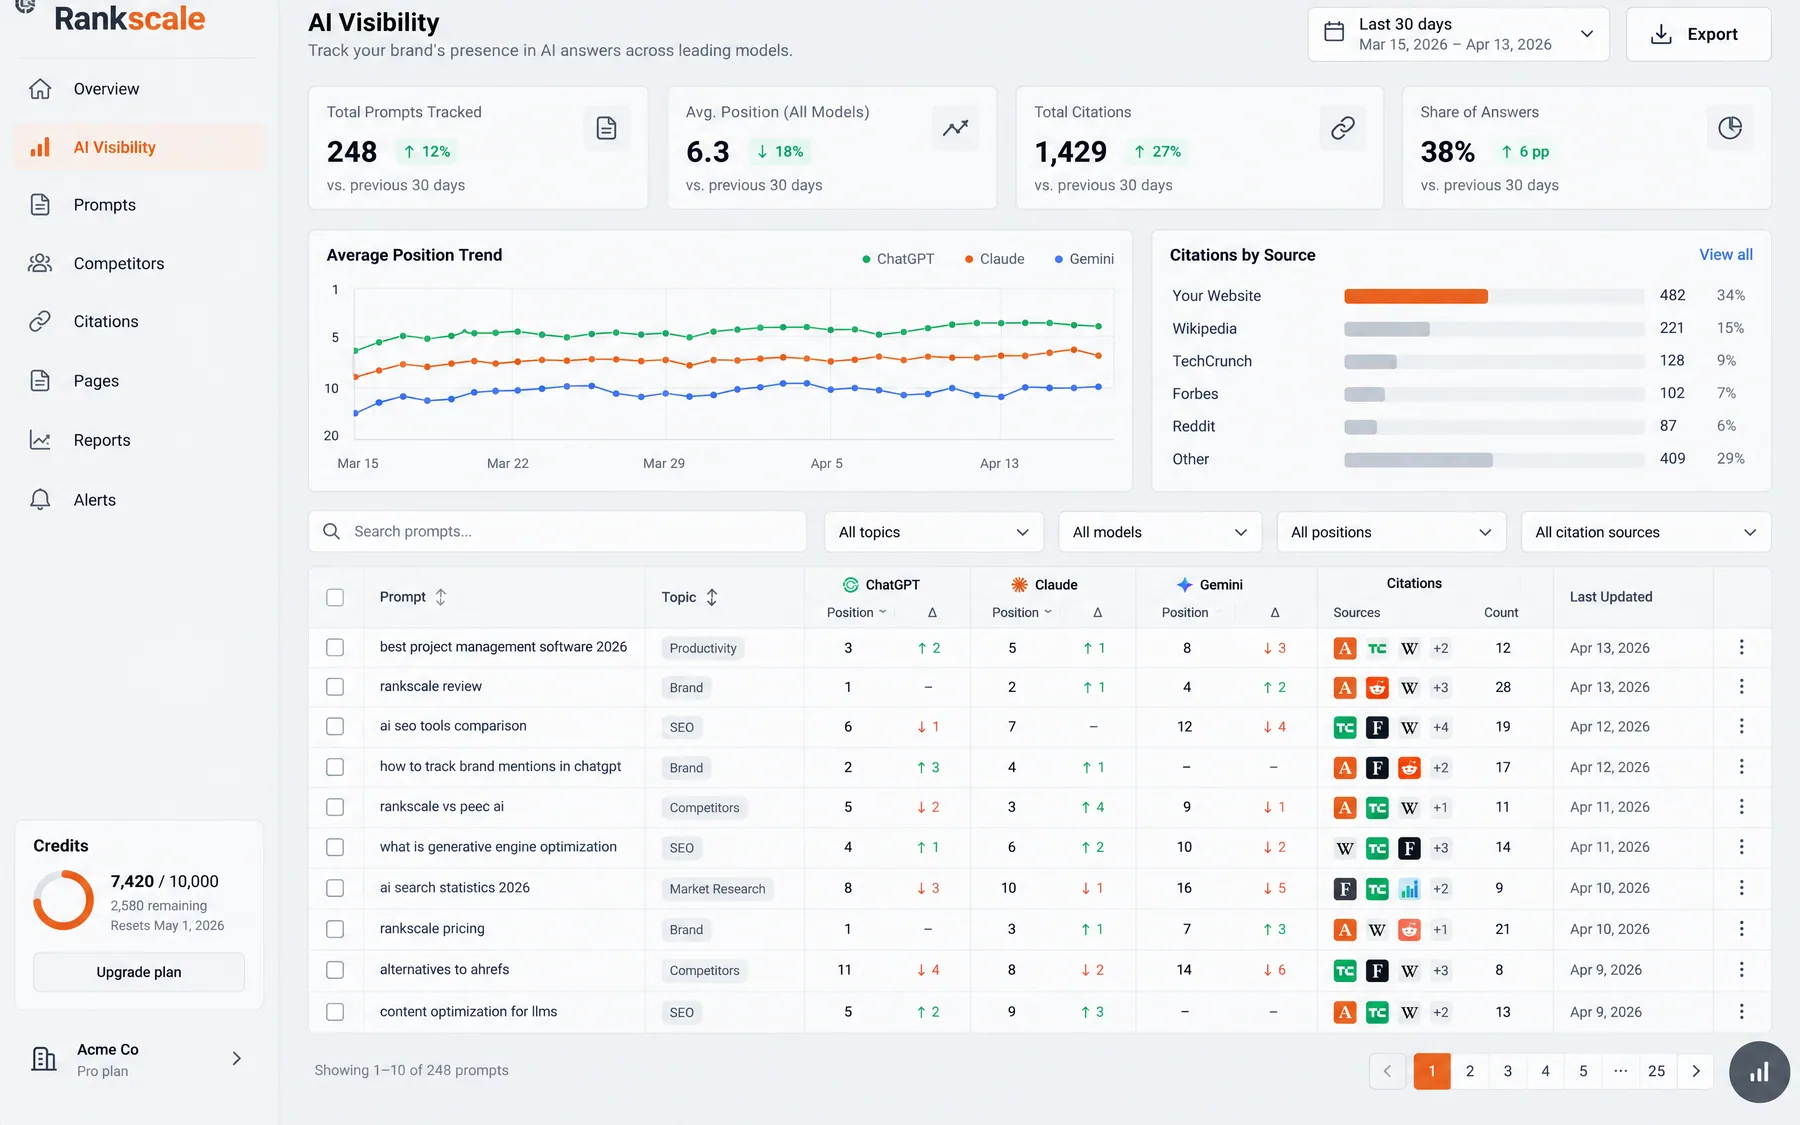Click the Export button
The height and width of the screenshot is (1125, 1800).
pos(1698,34)
